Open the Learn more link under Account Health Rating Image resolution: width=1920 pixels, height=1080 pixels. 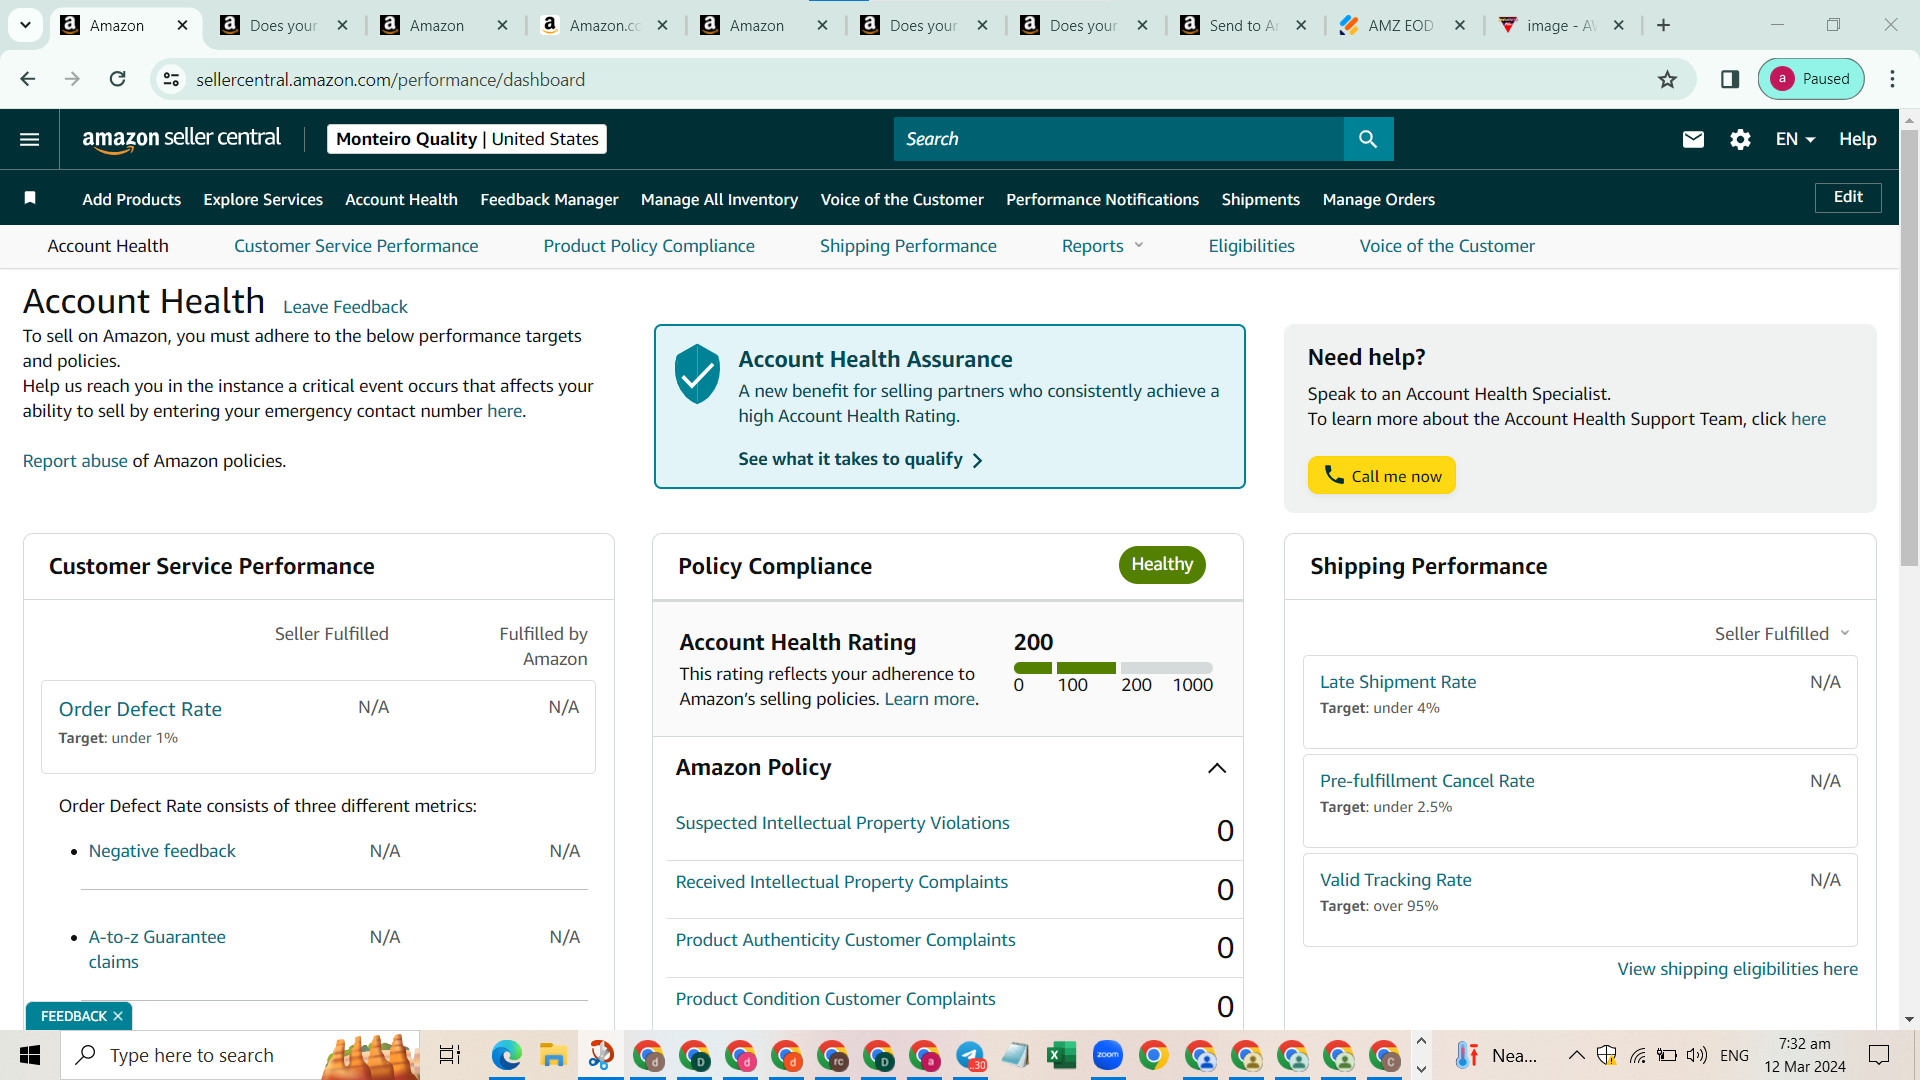tap(929, 699)
